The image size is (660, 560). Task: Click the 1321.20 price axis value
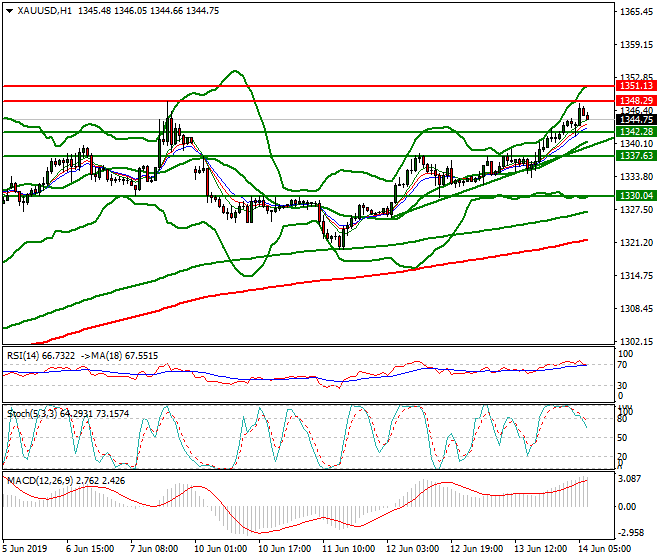636,243
